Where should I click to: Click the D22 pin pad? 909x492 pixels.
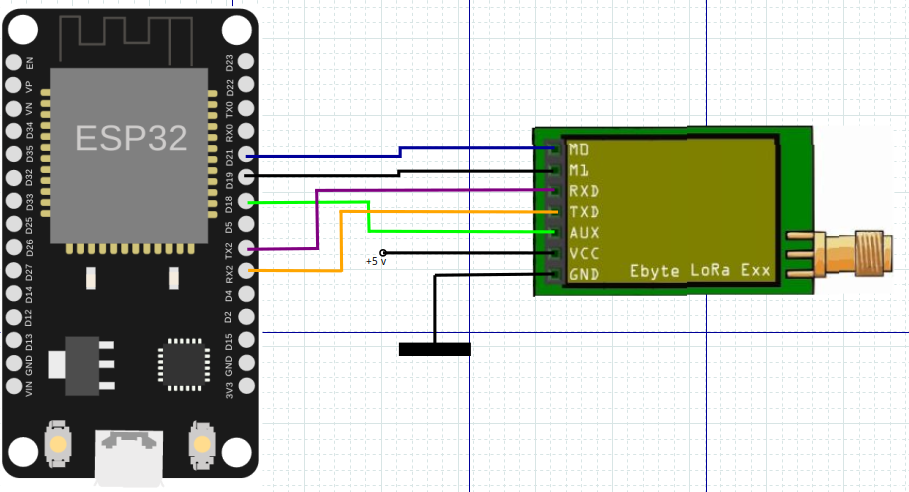pyautogui.click(x=246, y=85)
